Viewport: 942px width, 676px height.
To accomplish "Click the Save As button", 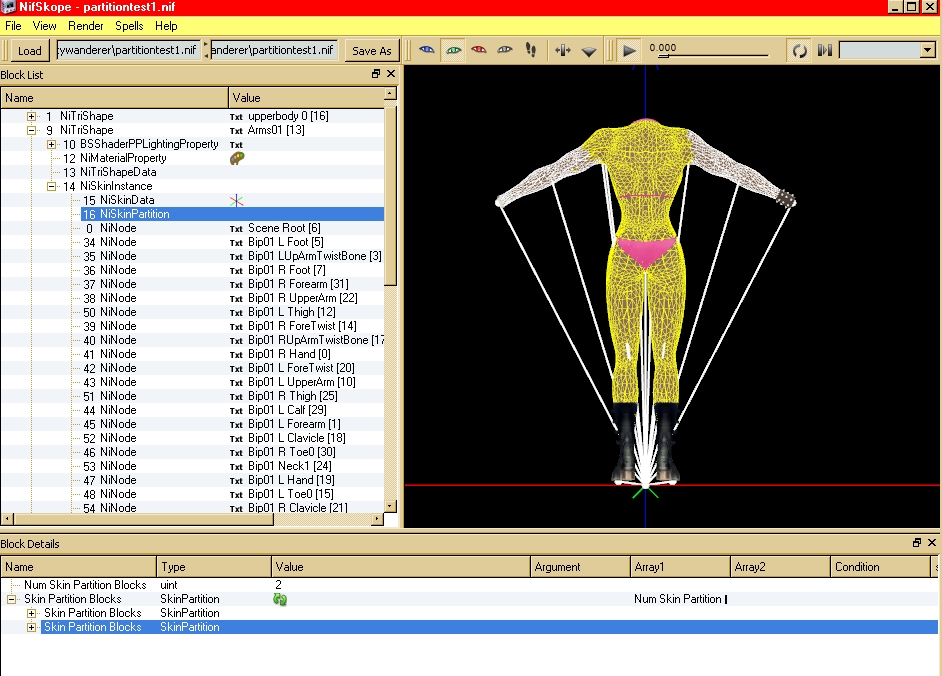I will pyautogui.click(x=371, y=51).
